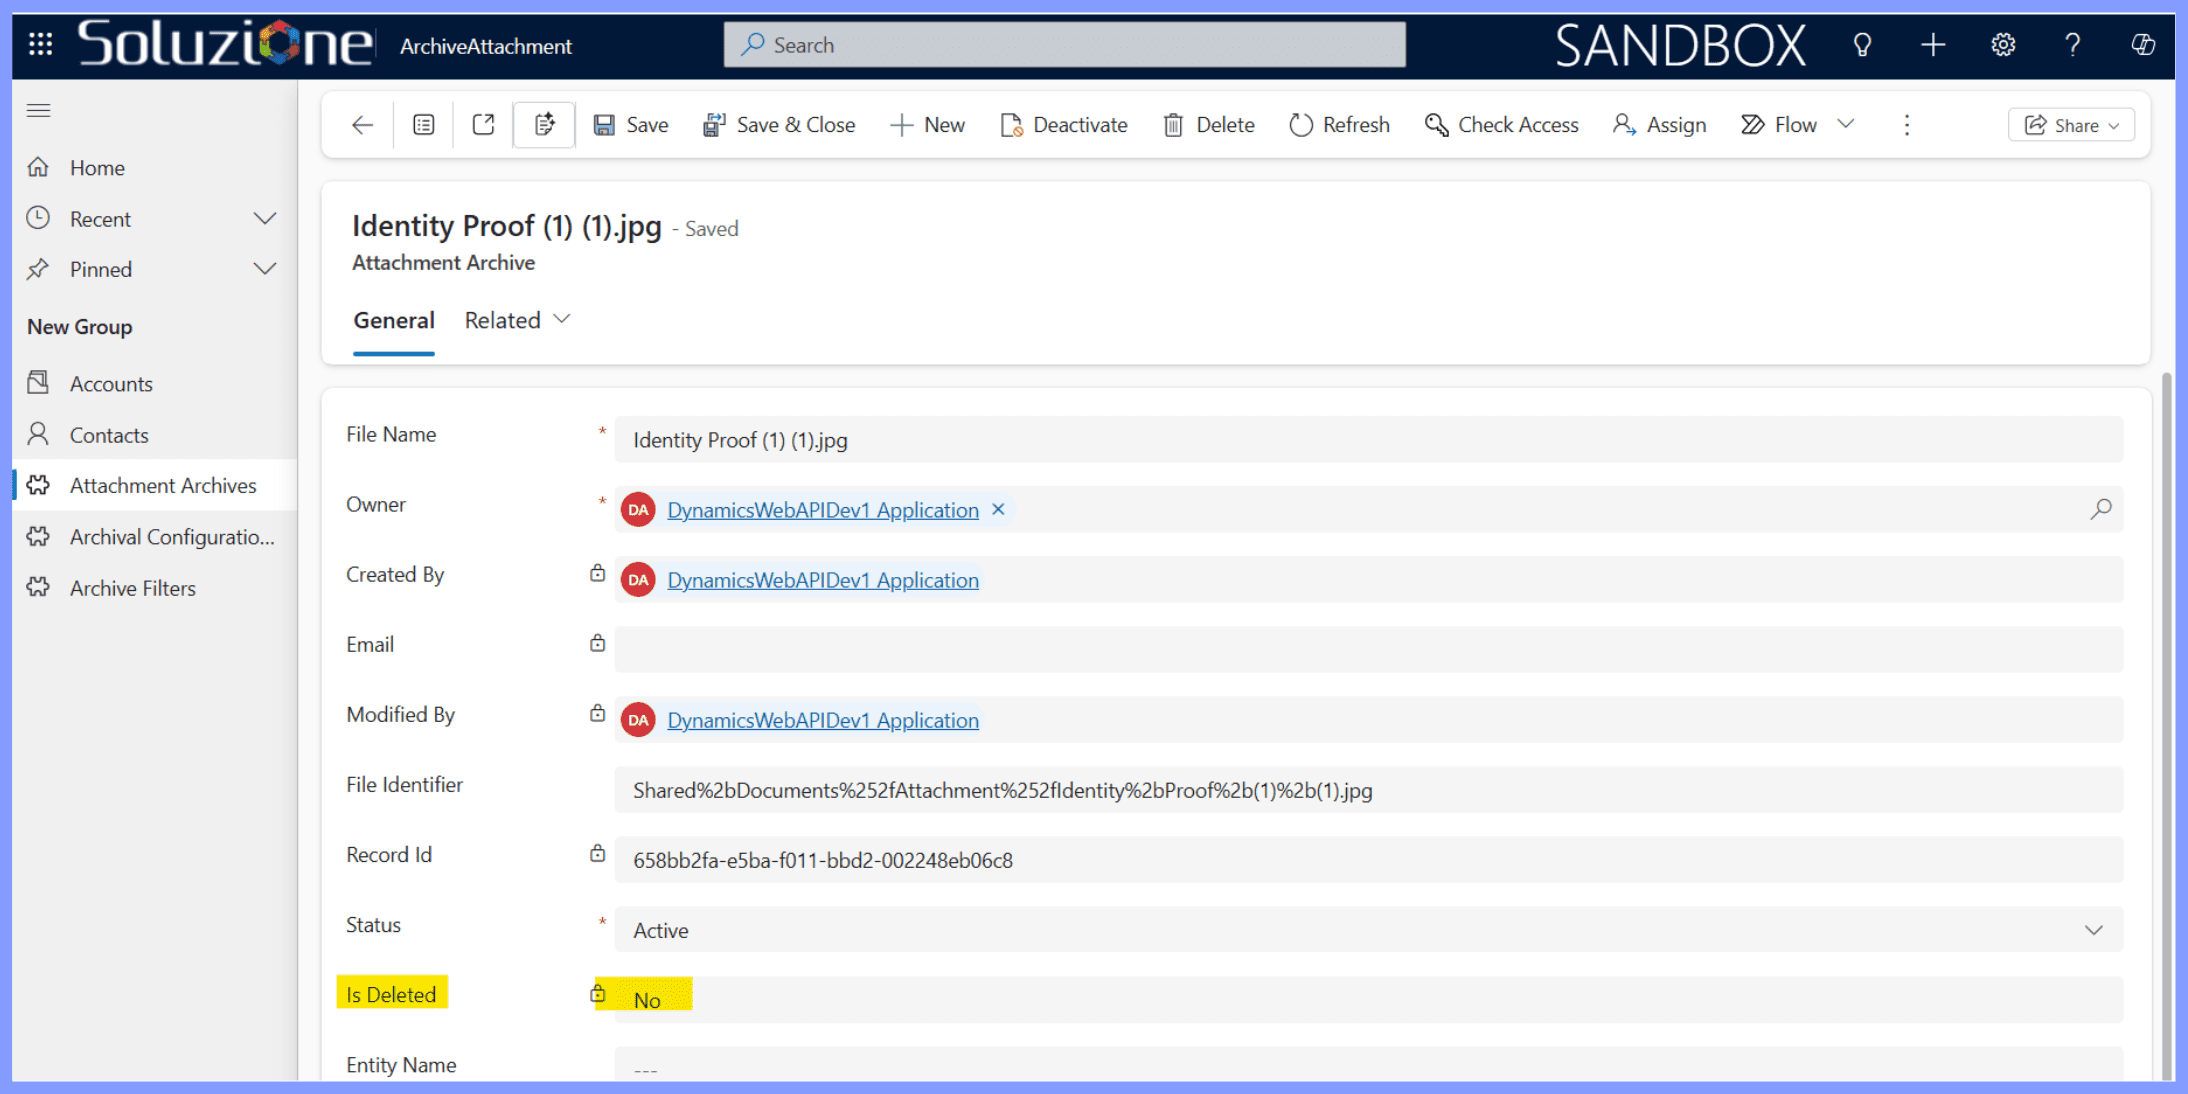Expand the Pinned section in sidebar

click(264, 269)
